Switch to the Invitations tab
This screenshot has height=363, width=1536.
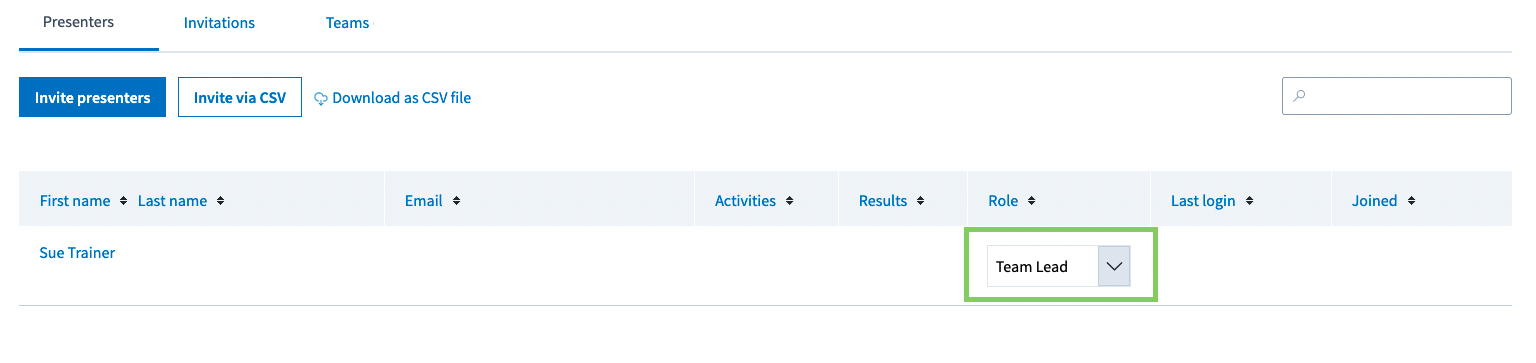pos(219,23)
